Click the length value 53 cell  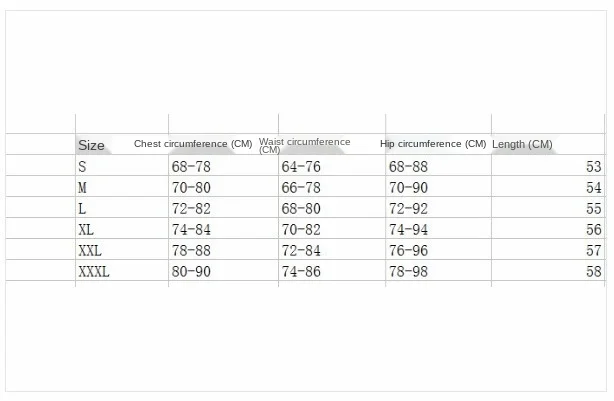[x=594, y=167]
